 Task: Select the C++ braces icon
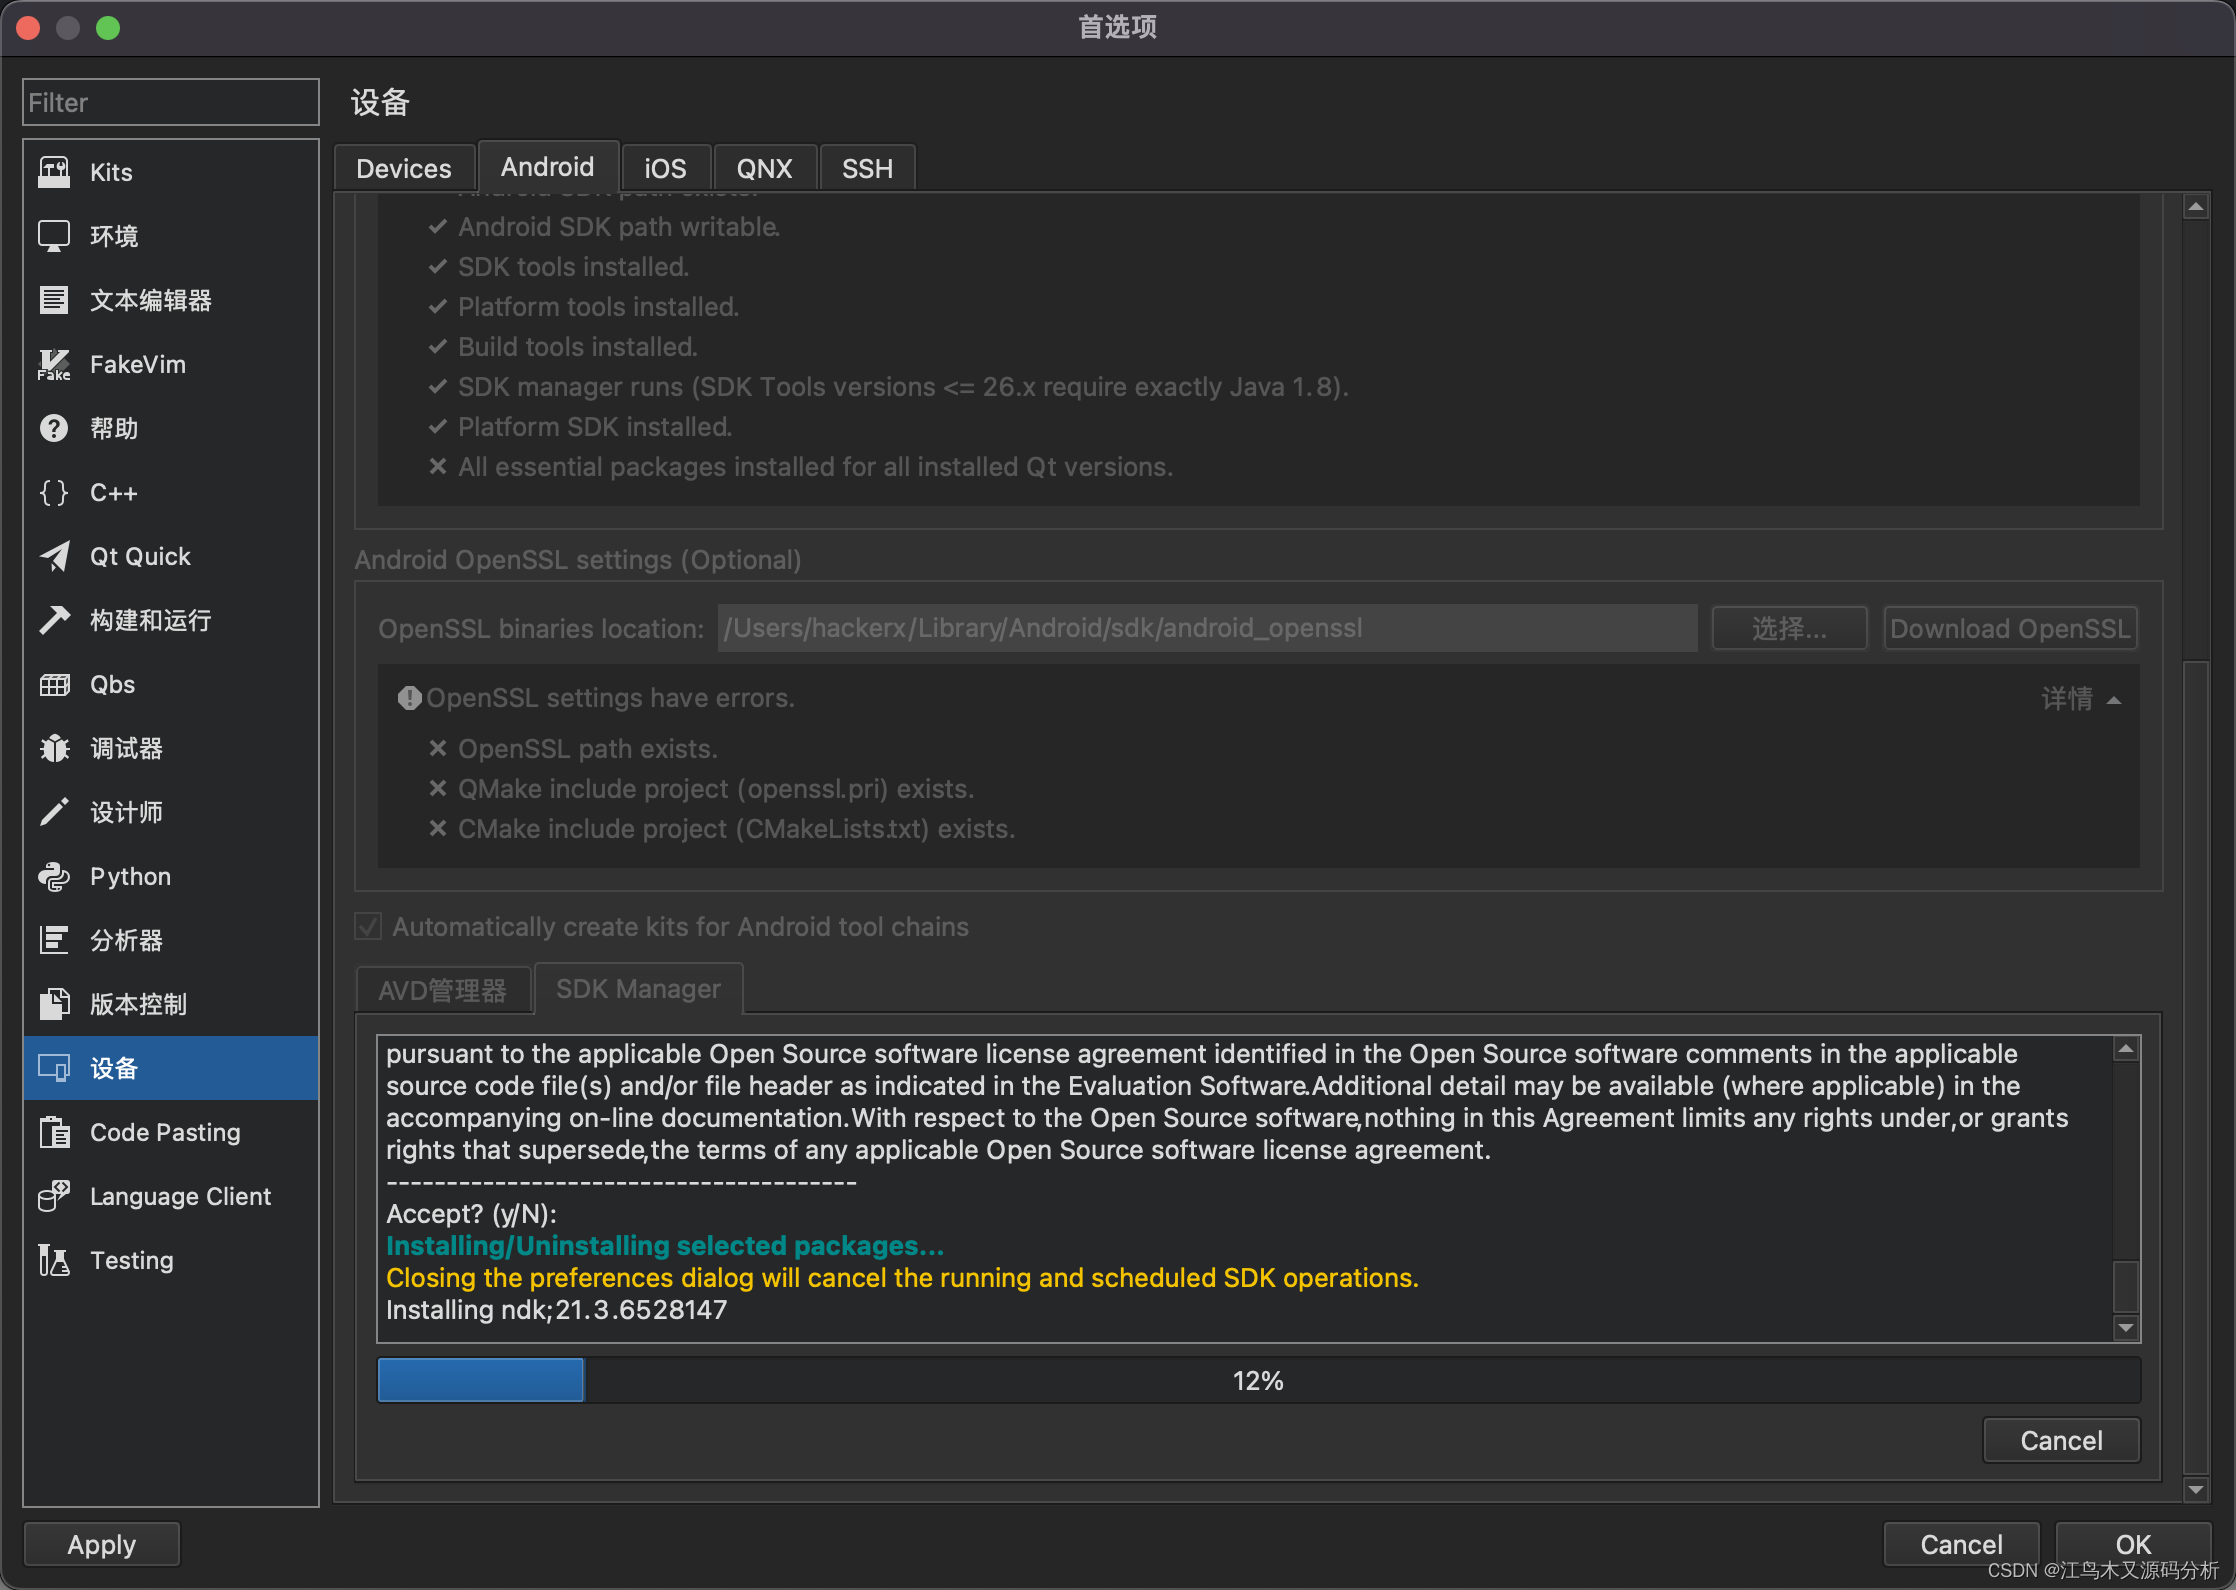pyautogui.click(x=54, y=492)
